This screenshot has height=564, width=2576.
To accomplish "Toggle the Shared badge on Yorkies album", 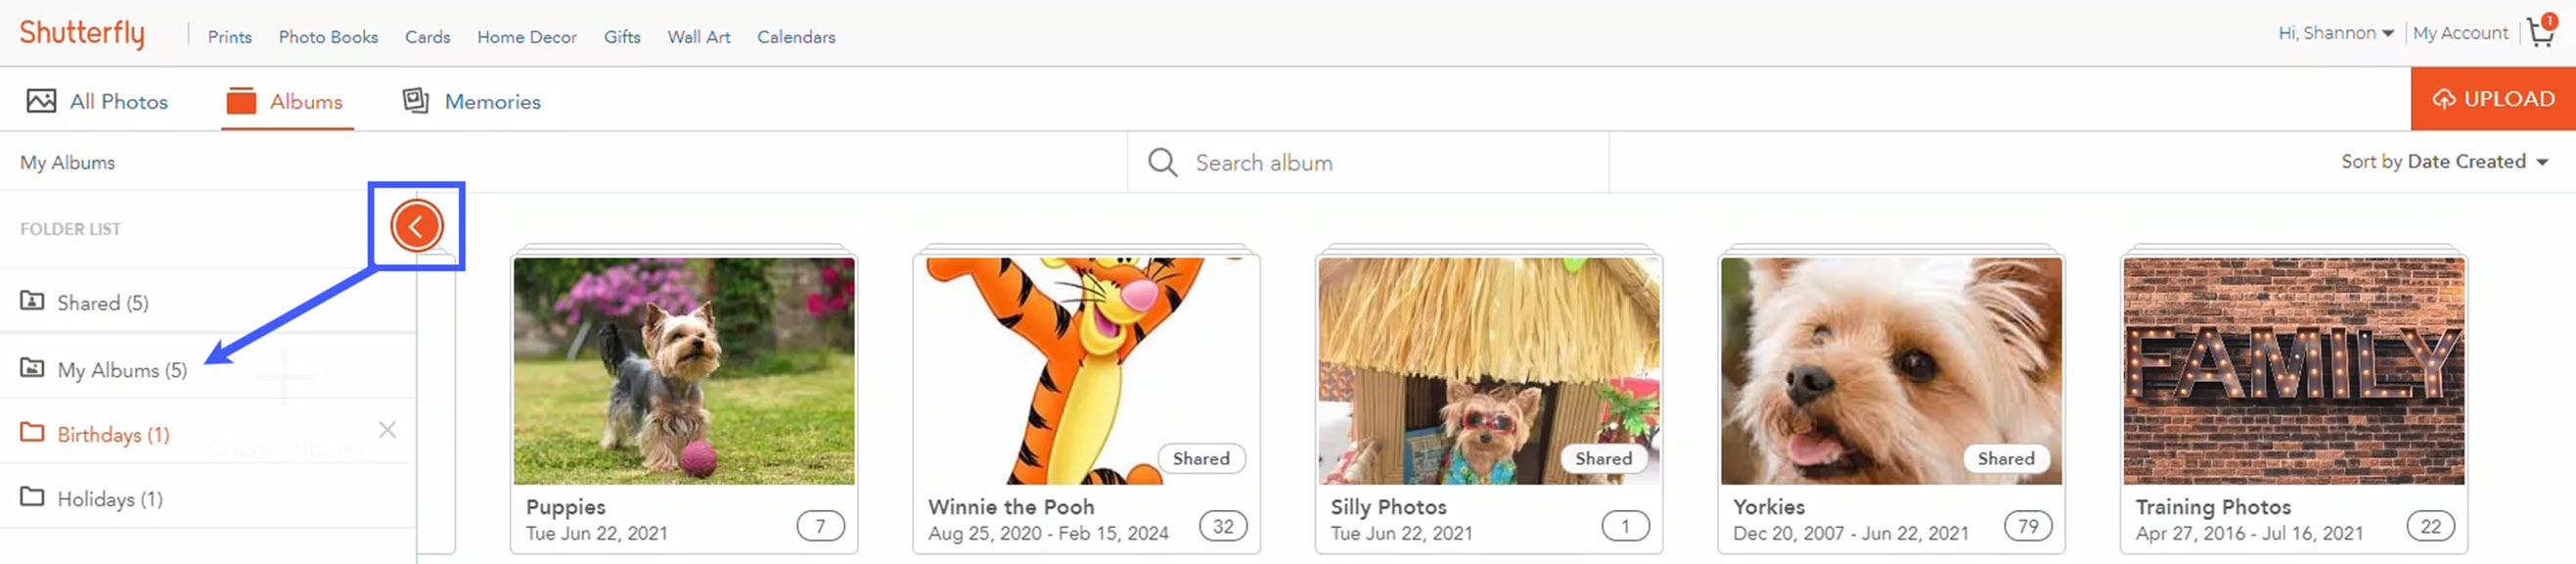I will [x=2006, y=458].
